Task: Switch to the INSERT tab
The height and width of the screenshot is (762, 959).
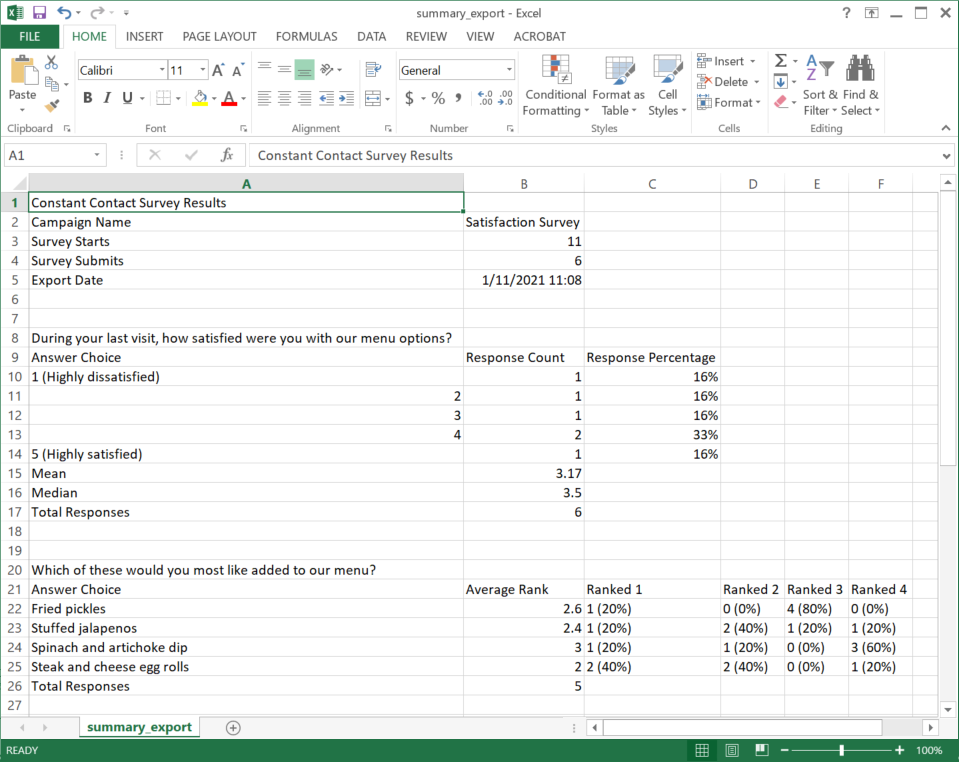Action: 144,37
